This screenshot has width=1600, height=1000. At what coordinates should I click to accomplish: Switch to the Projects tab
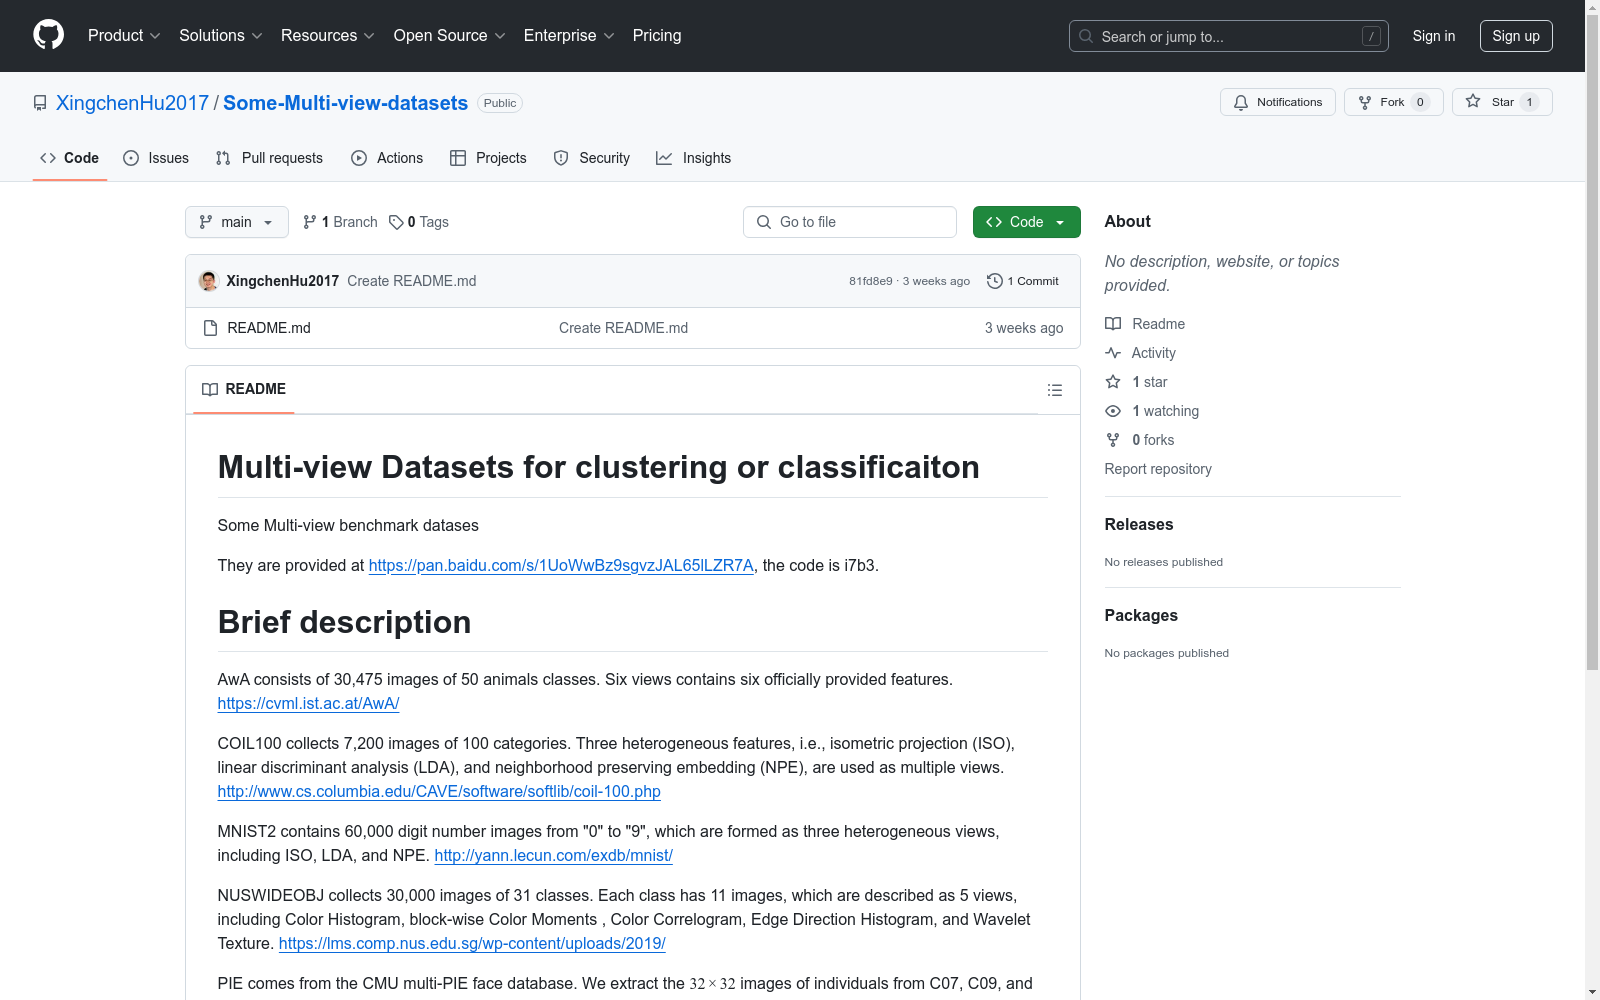point(488,158)
